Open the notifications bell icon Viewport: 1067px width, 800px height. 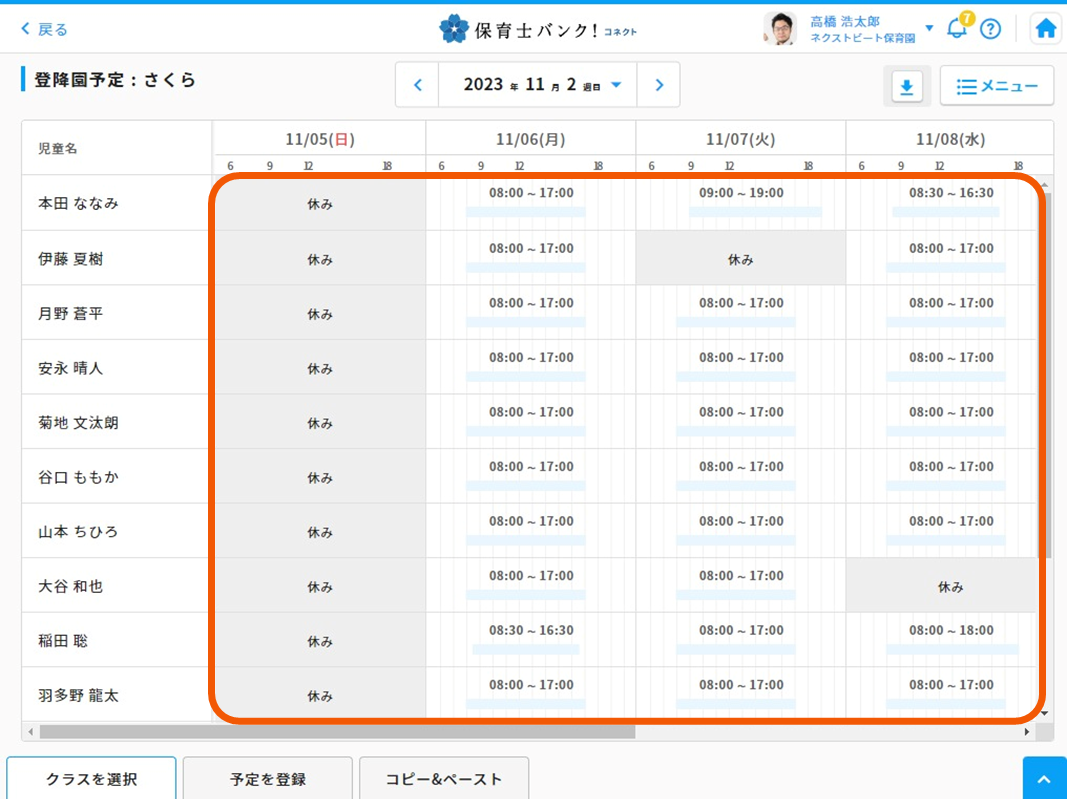[957, 28]
